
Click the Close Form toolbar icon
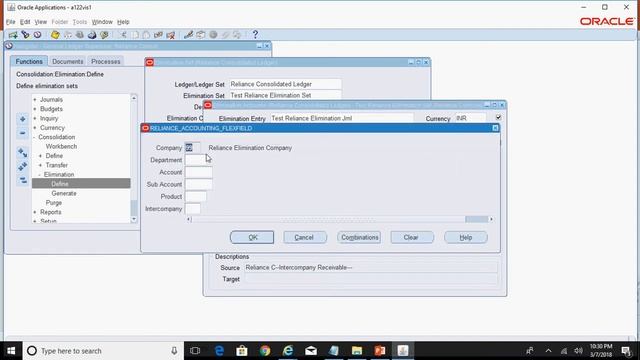coord(104,35)
